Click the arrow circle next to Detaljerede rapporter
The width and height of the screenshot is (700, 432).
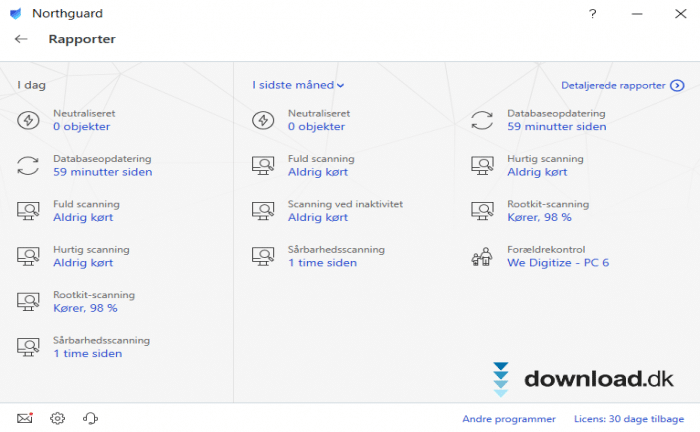[x=677, y=86]
